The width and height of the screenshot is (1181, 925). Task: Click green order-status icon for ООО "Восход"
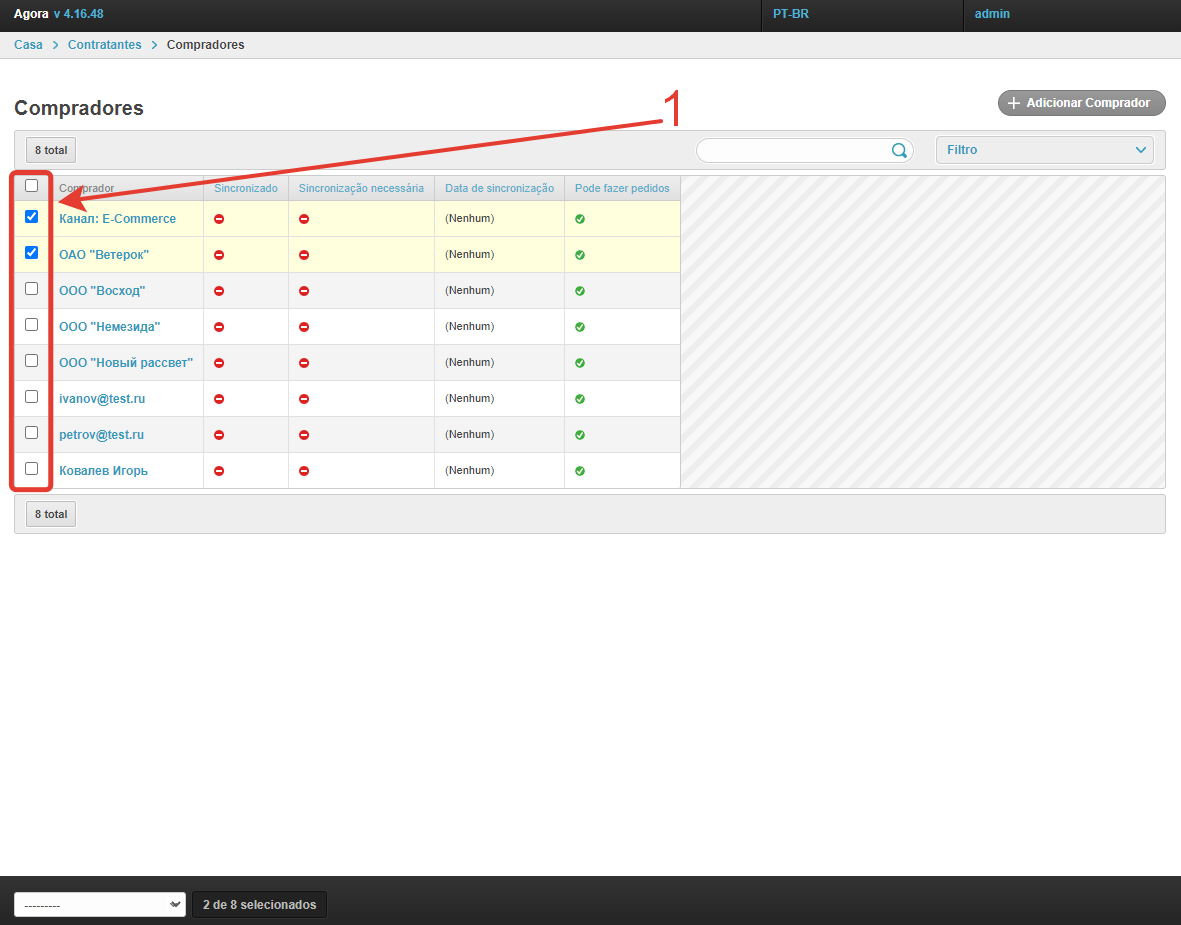point(580,291)
